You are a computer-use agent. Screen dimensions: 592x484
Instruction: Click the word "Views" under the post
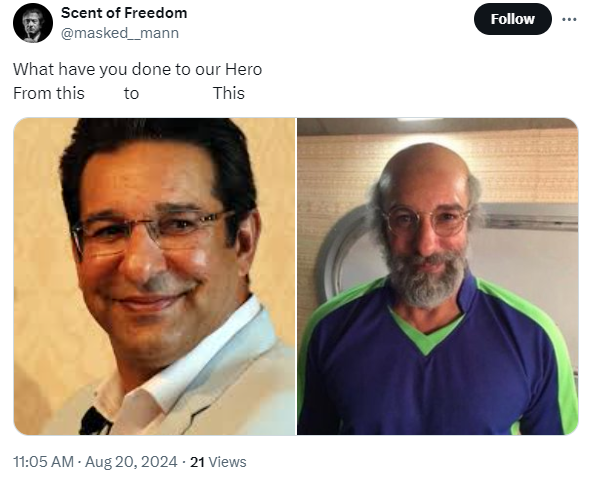pyautogui.click(x=227, y=462)
